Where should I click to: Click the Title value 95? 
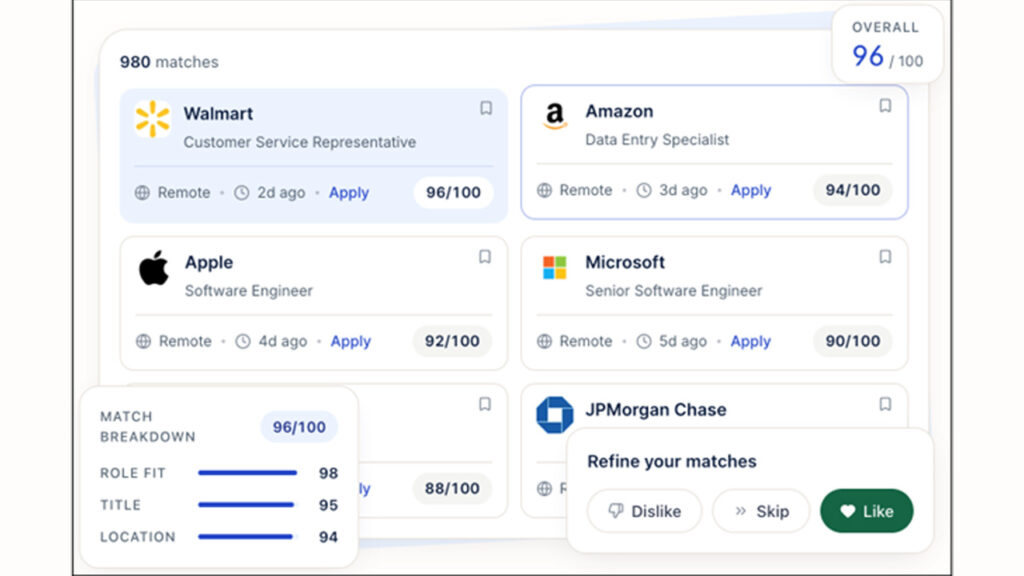coord(328,505)
